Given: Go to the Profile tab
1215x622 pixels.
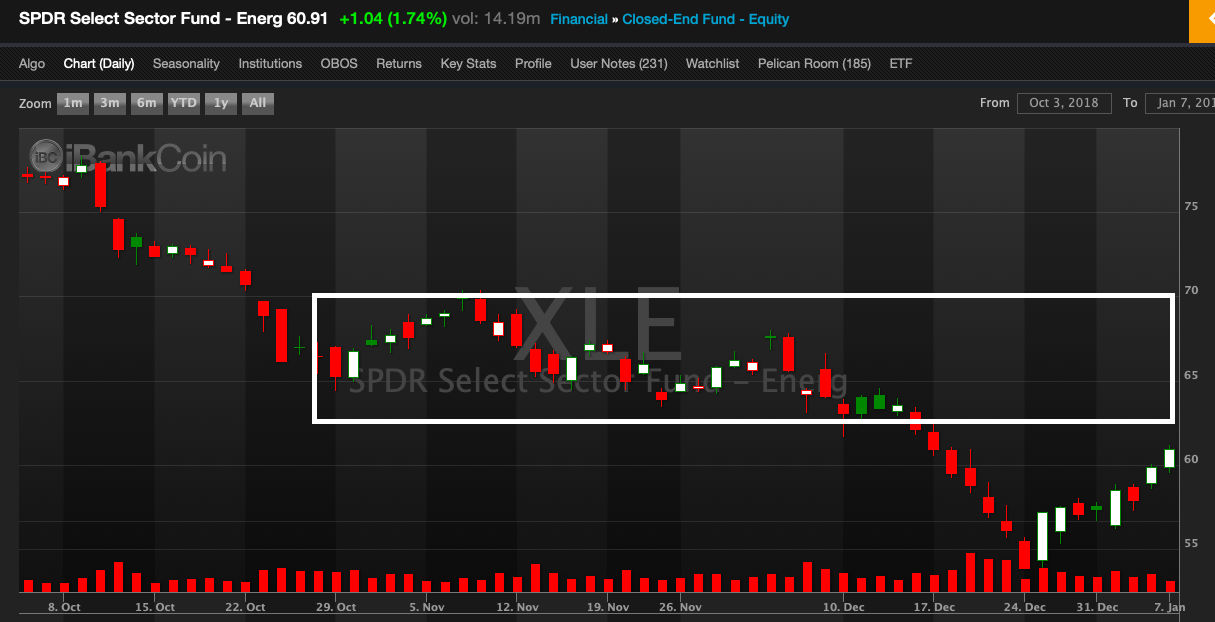Looking at the screenshot, I should tap(533, 63).
